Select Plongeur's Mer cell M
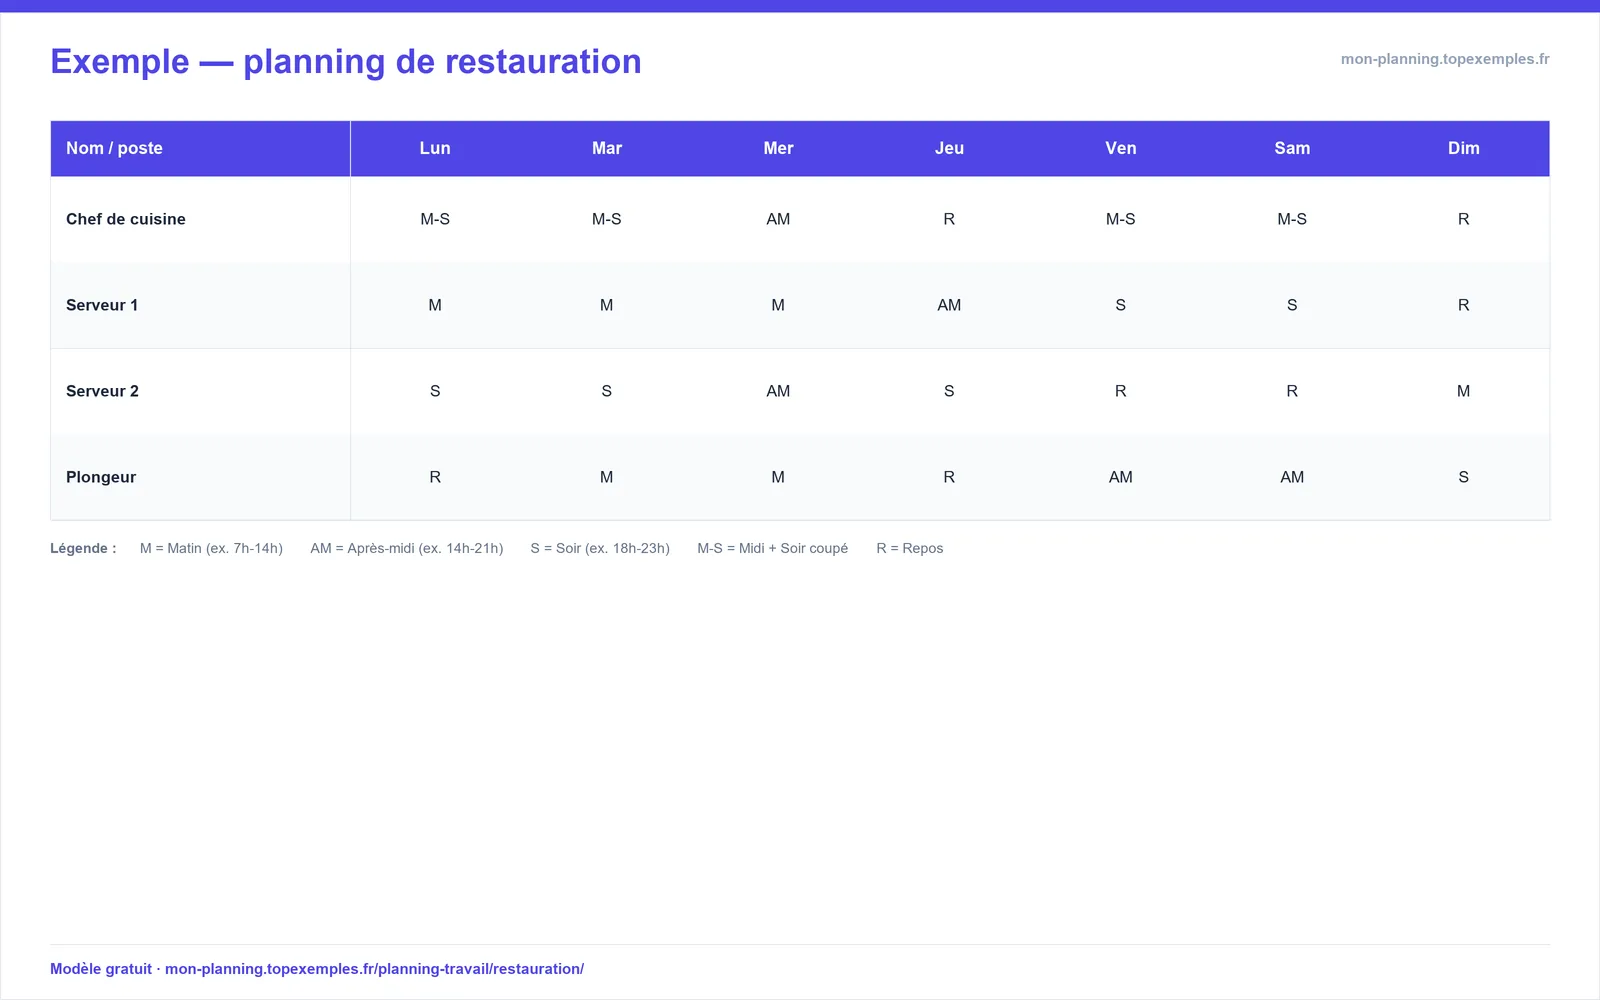1600x1000 pixels. 778,477
